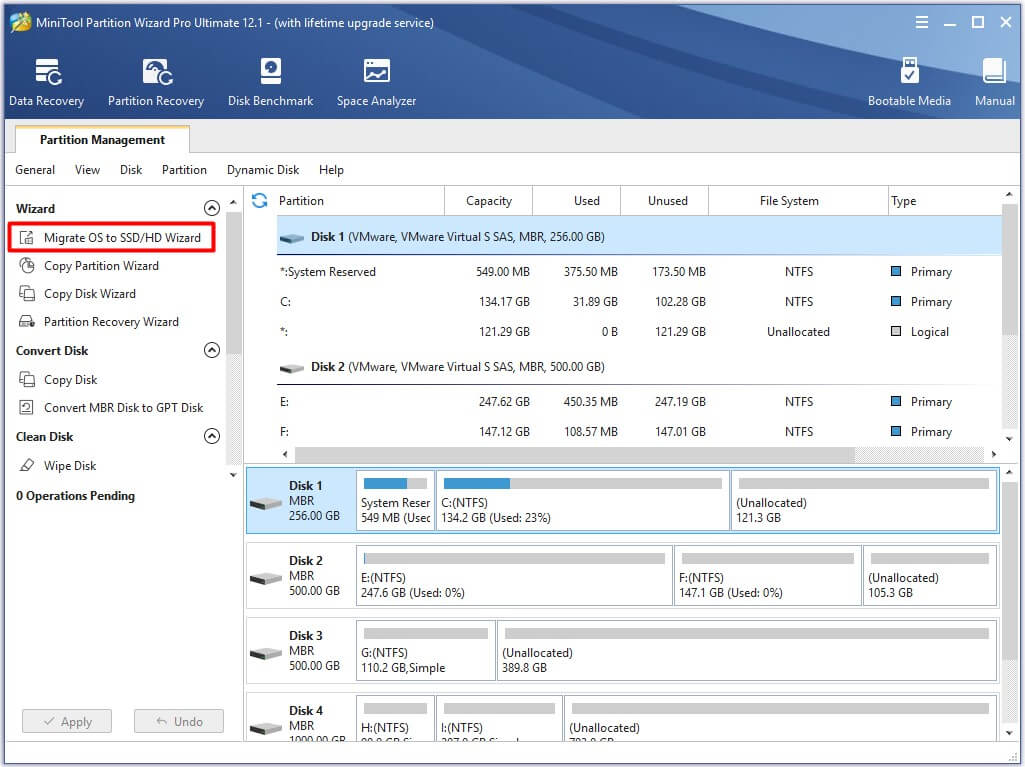
Task: Select the Disk 2 drive icon in the disk map
Action: coord(266,578)
